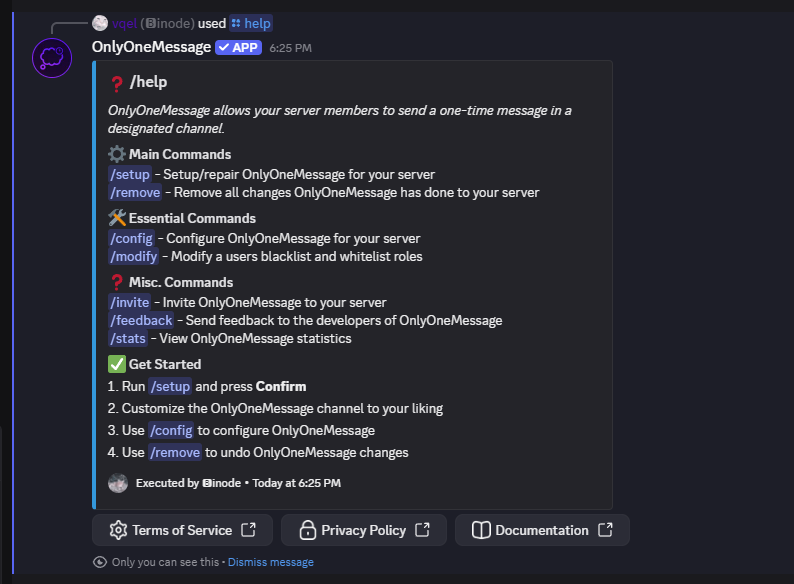
Task: Dismiss the ephemeral message
Action: [x=270, y=562]
